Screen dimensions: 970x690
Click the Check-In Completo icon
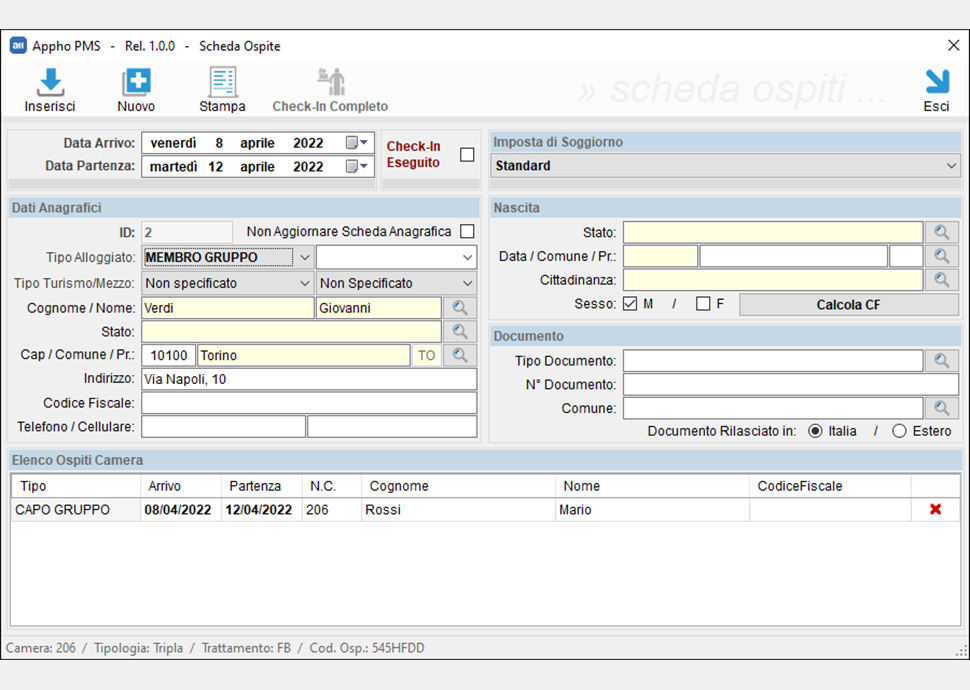(x=331, y=82)
